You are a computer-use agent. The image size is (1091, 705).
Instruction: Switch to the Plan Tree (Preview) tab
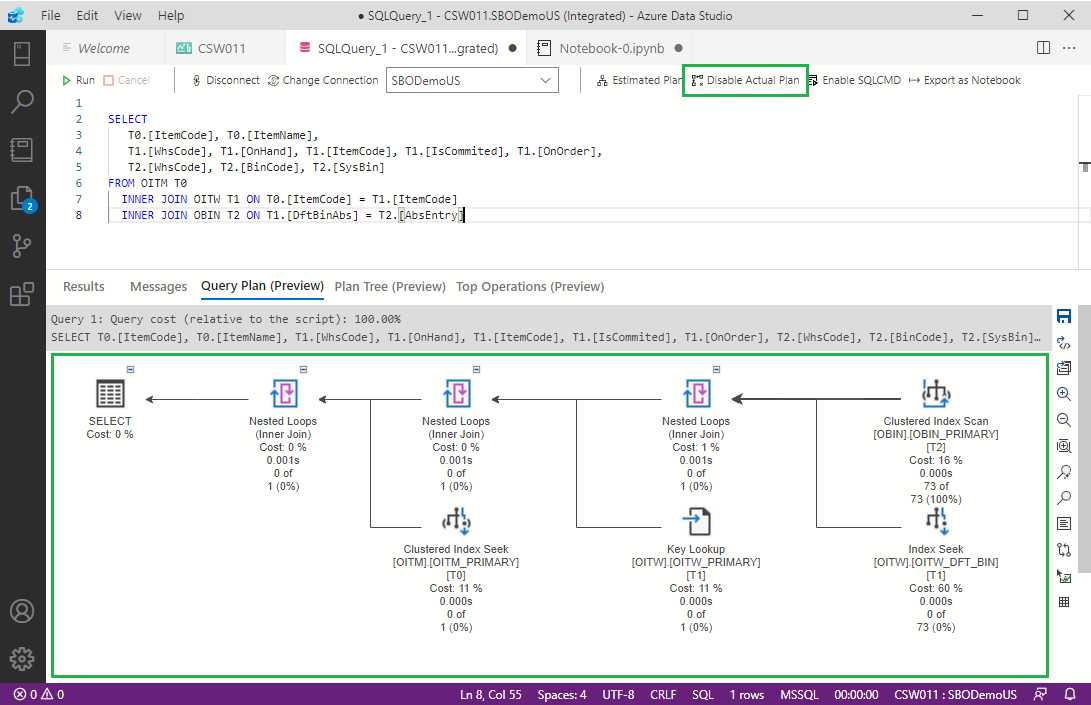(x=390, y=286)
